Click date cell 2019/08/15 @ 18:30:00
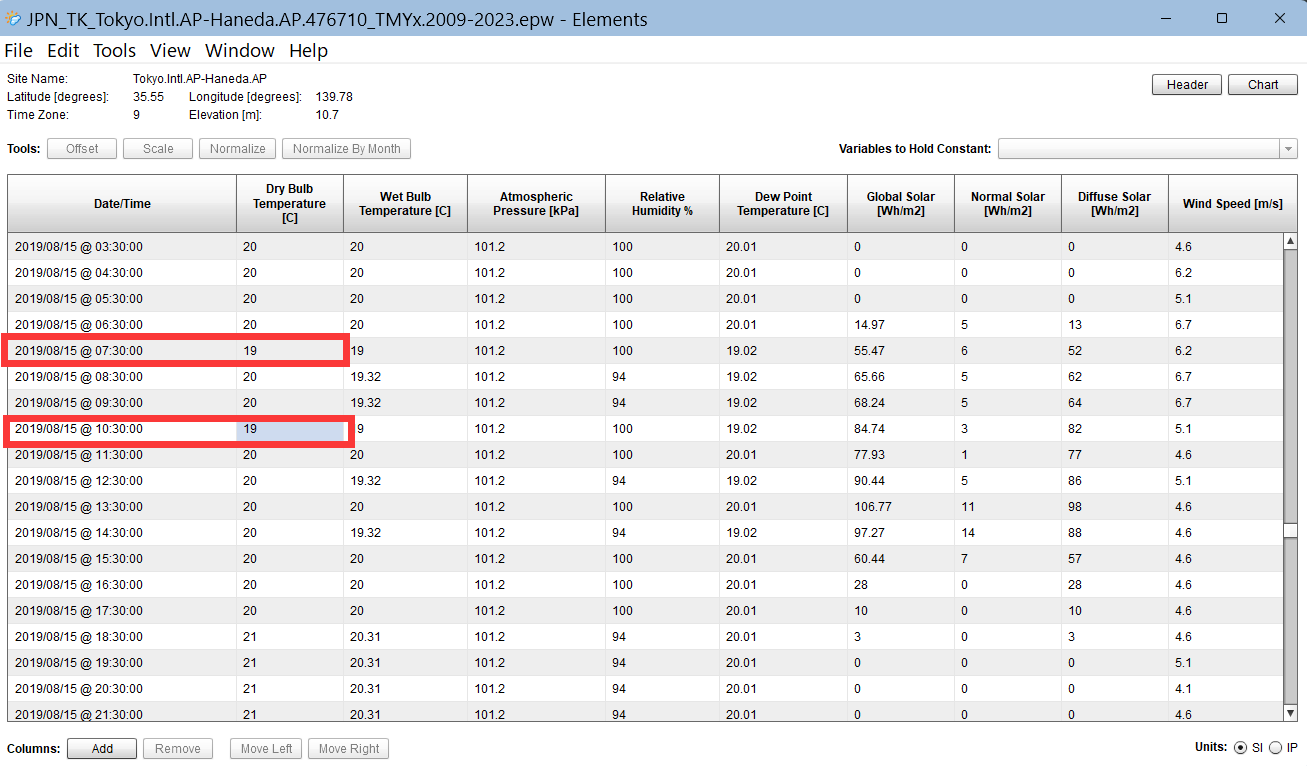The width and height of the screenshot is (1307, 766). 122,637
